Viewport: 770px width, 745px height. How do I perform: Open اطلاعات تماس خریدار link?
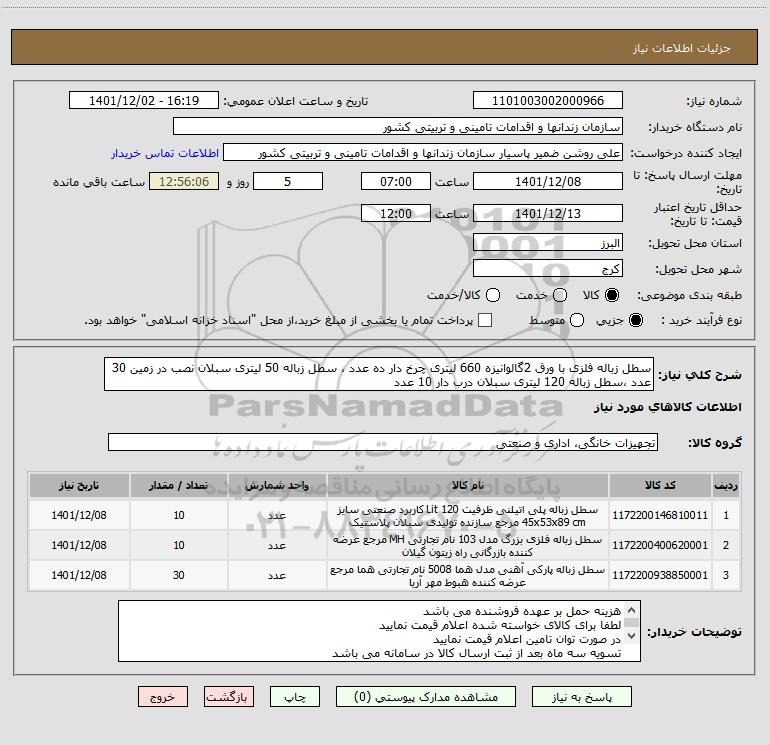(x=165, y=153)
